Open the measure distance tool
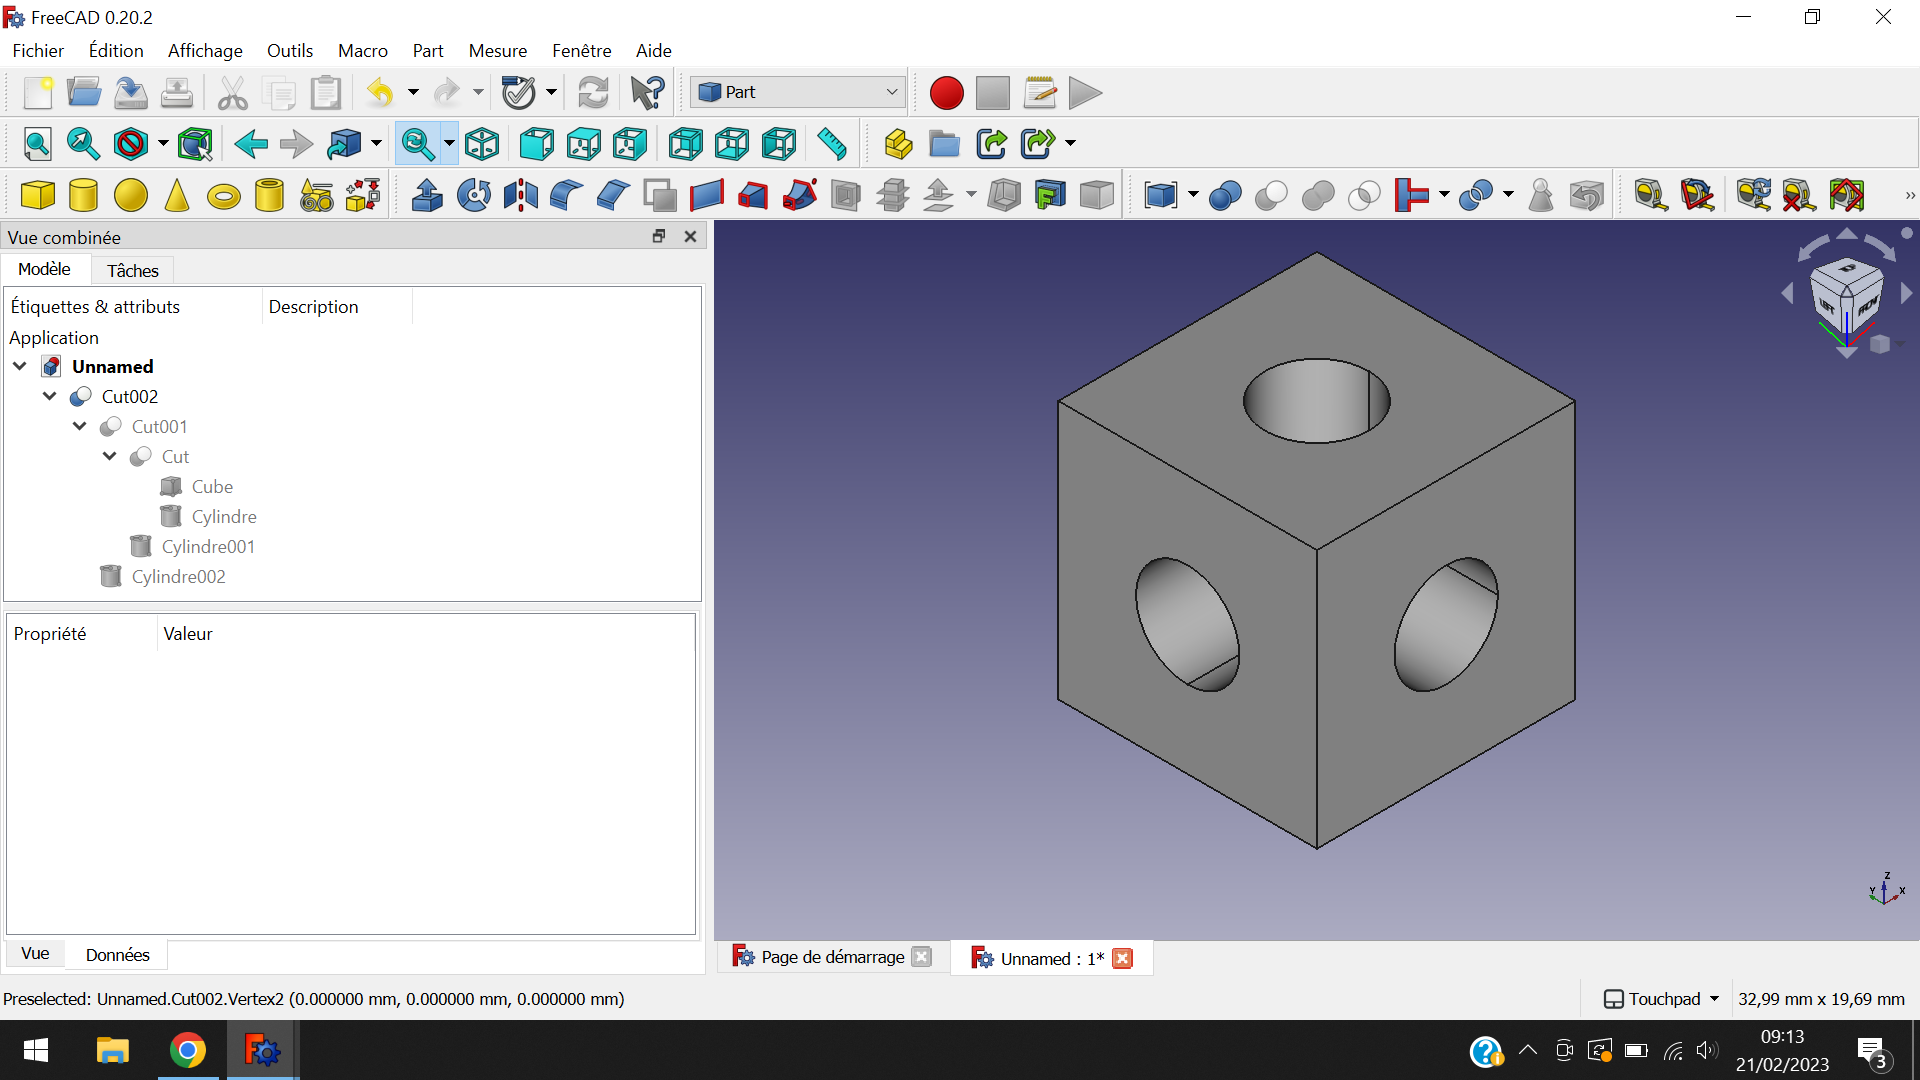 (x=832, y=144)
